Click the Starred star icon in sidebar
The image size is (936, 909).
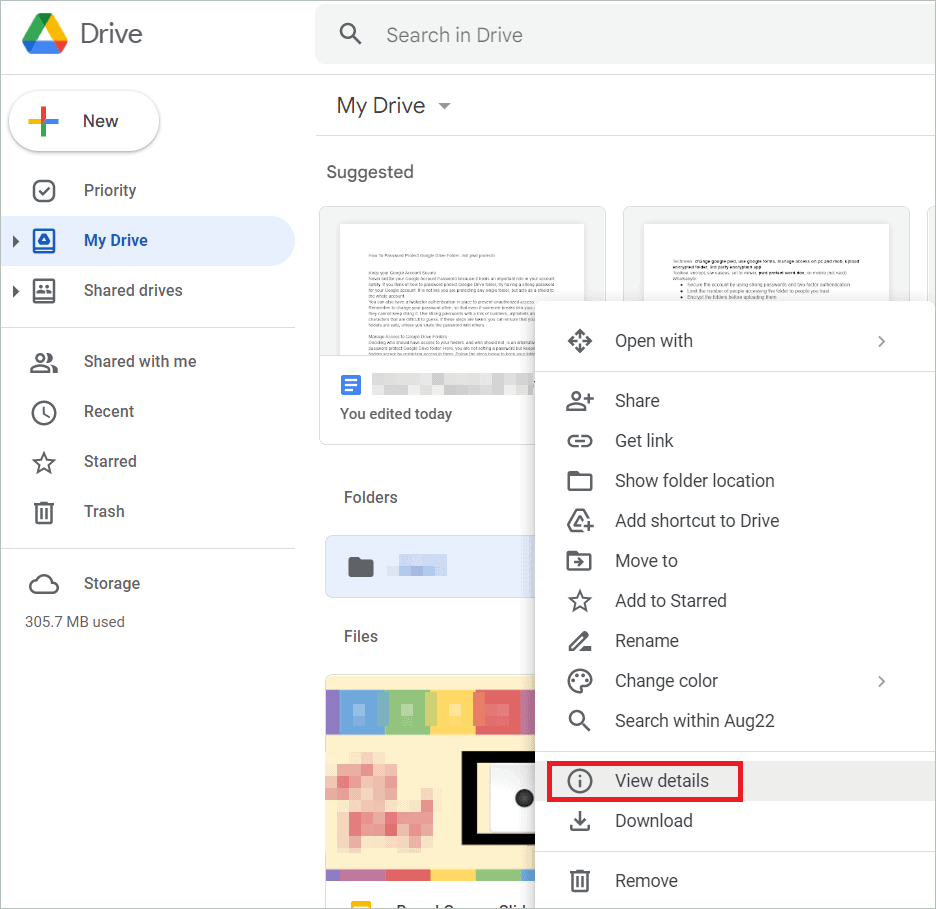coord(44,461)
